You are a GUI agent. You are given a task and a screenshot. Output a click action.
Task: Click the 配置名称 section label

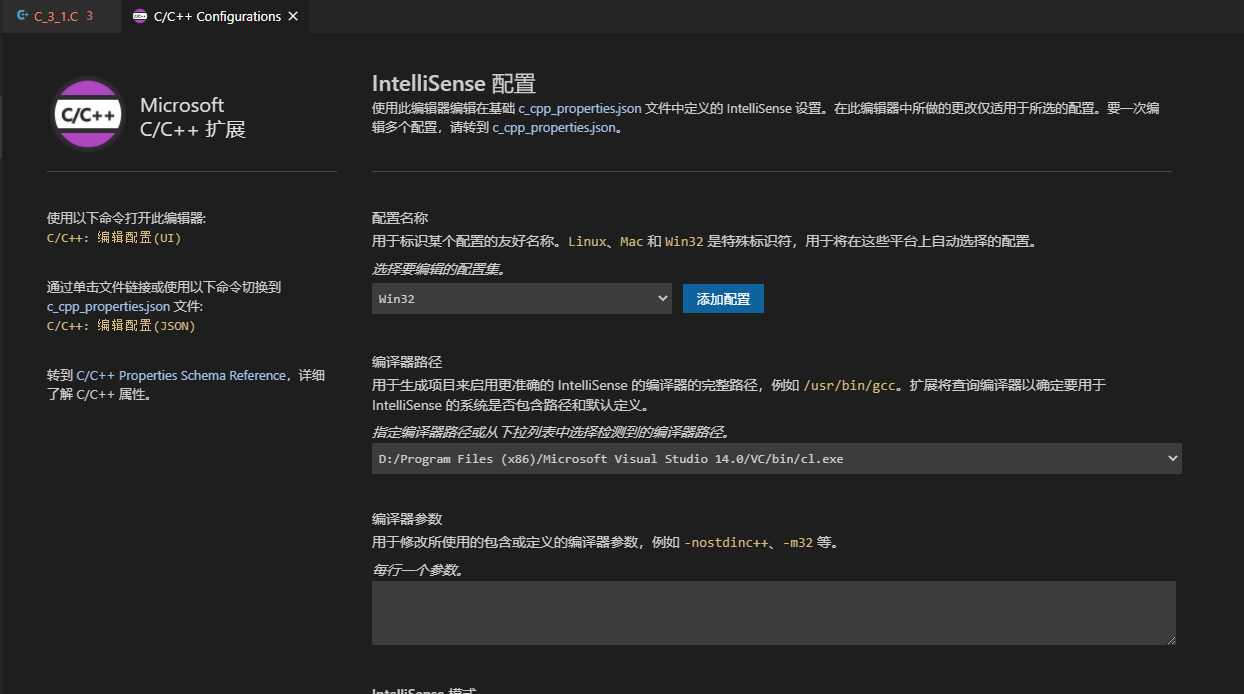(400, 218)
